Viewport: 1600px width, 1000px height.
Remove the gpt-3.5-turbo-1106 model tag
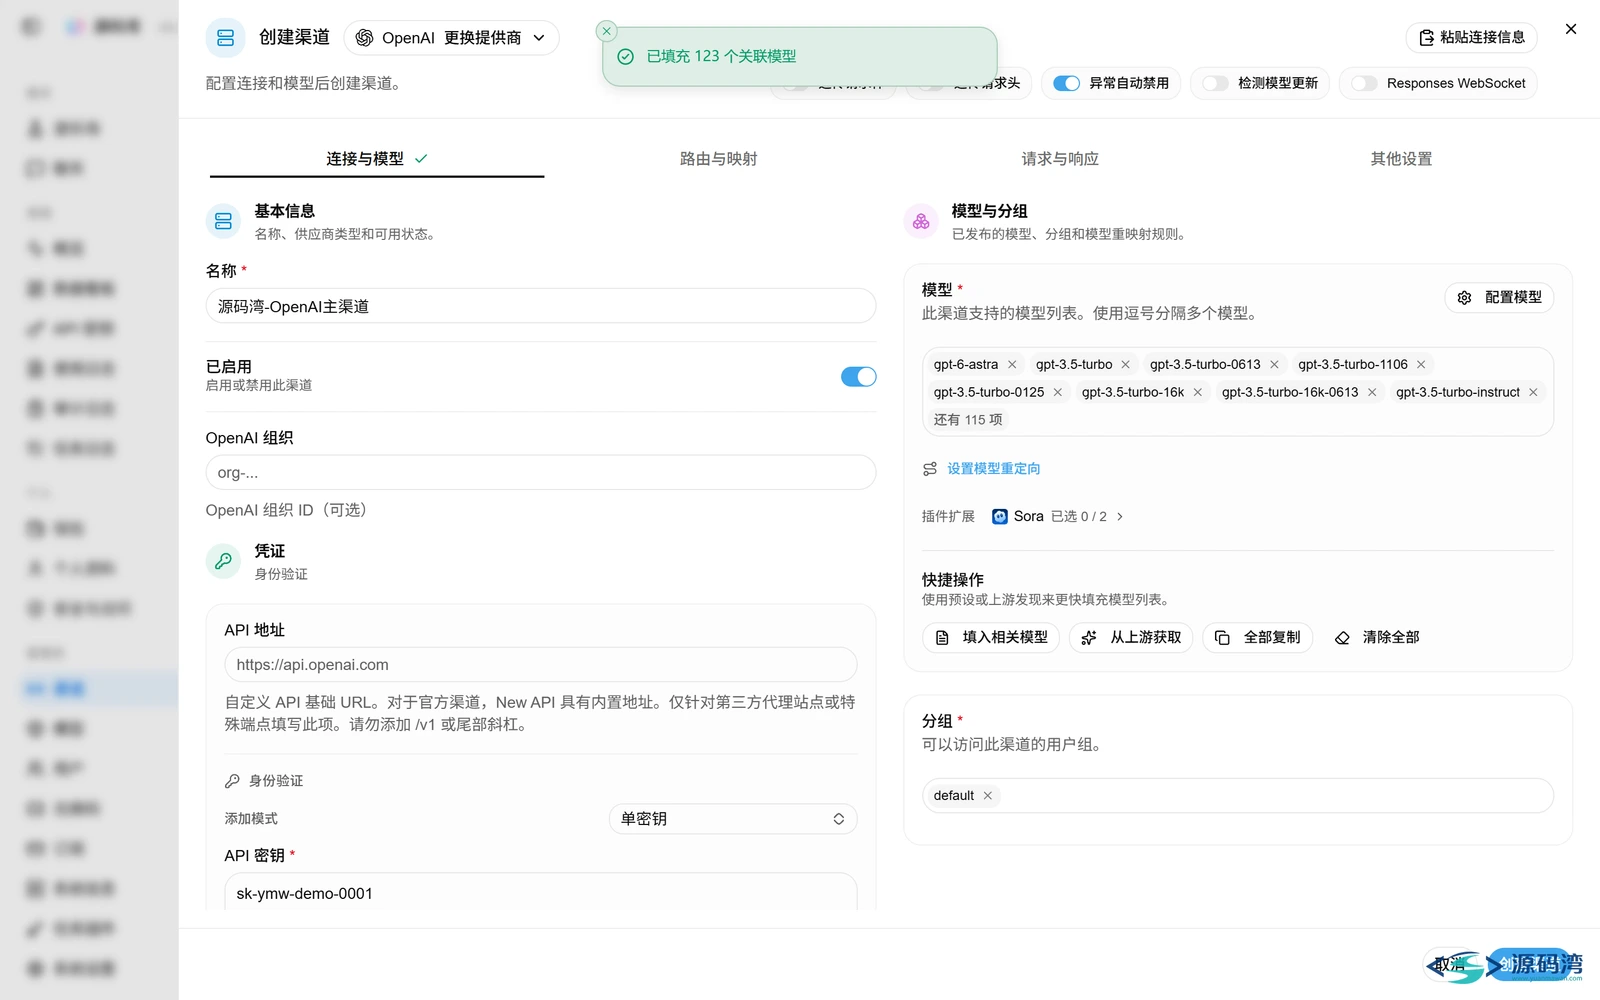1421,365
